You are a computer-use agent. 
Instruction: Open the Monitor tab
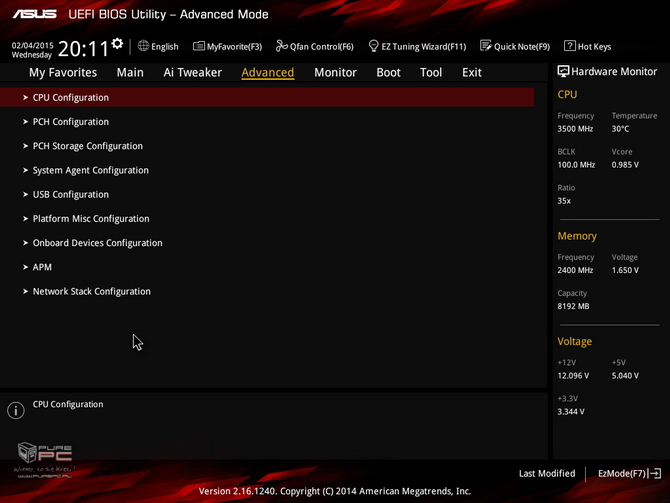335,72
